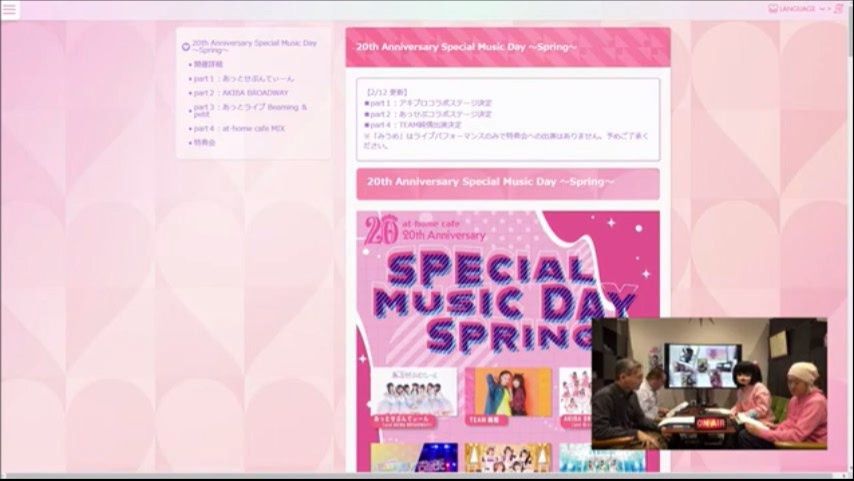Click the gold-framed group photo in bottom row
Viewport: 854px width, 481px height.
[508, 458]
